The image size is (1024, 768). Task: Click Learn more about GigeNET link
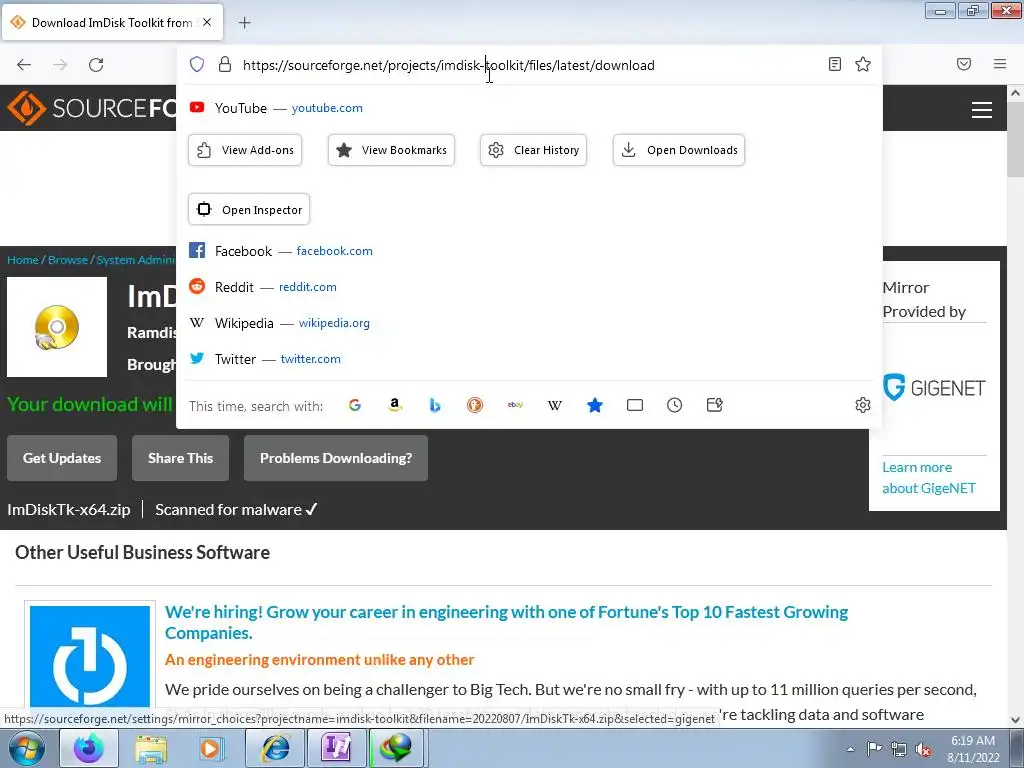pyautogui.click(x=929, y=477)
